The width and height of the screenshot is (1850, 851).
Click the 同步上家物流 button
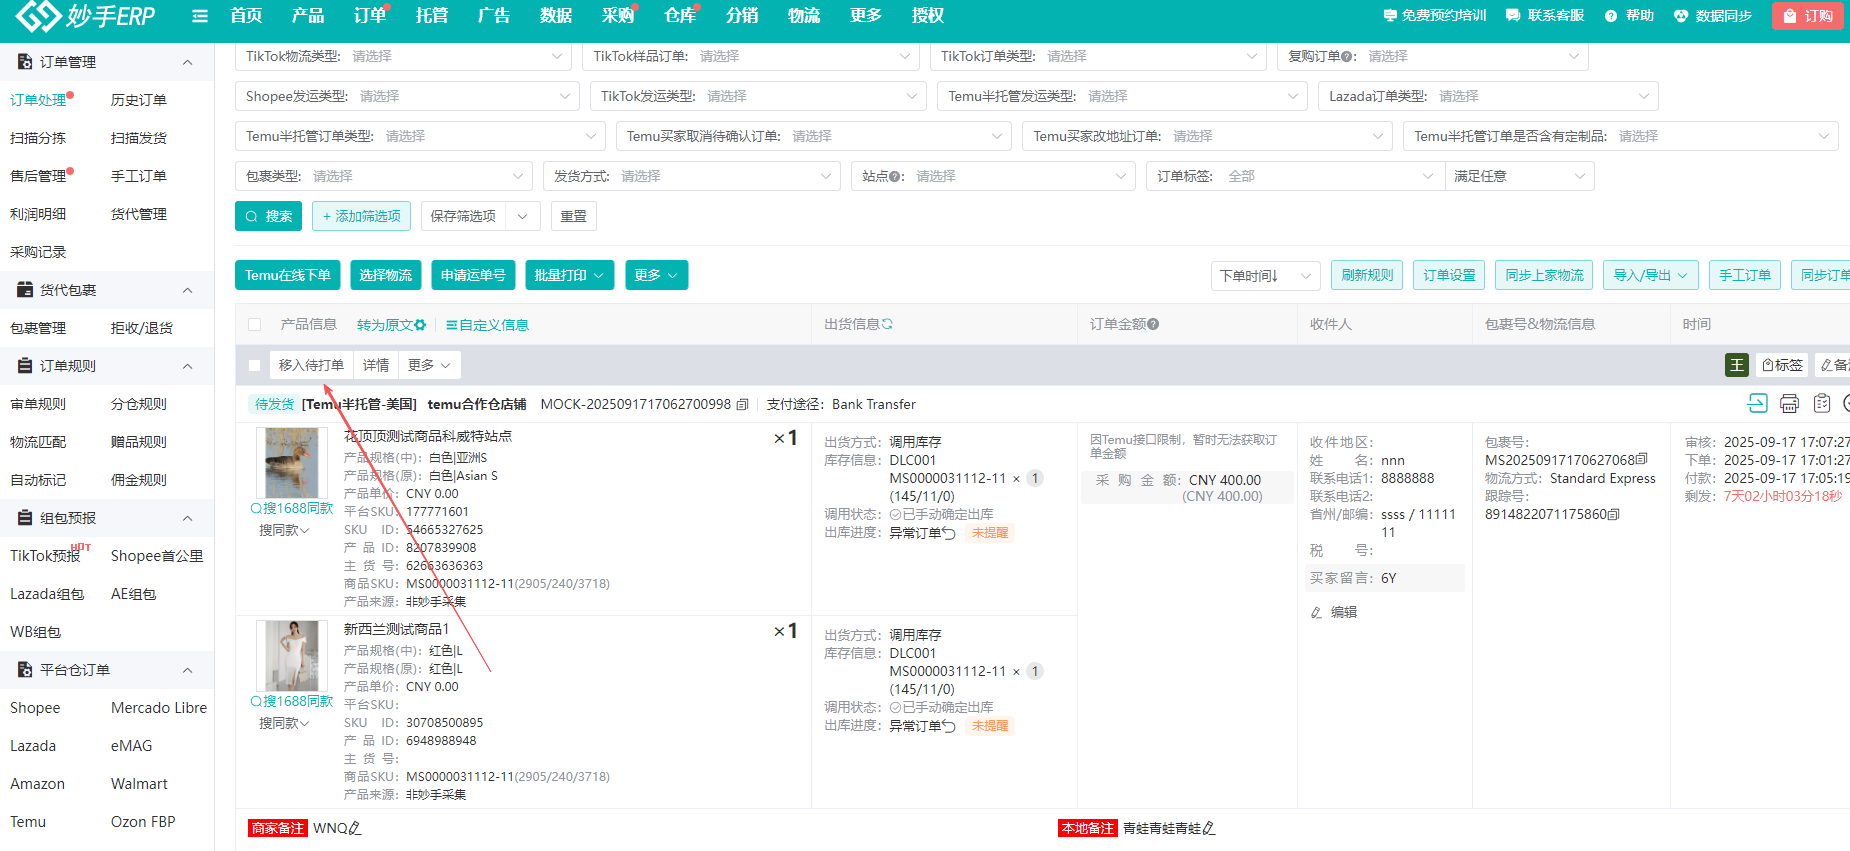coord(1544,275)
